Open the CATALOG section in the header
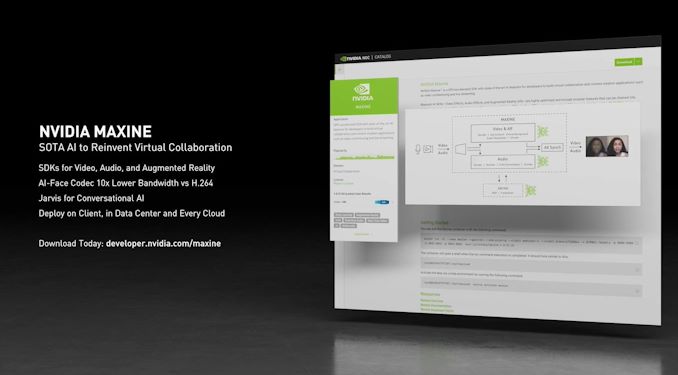 [x=383, y=57]
